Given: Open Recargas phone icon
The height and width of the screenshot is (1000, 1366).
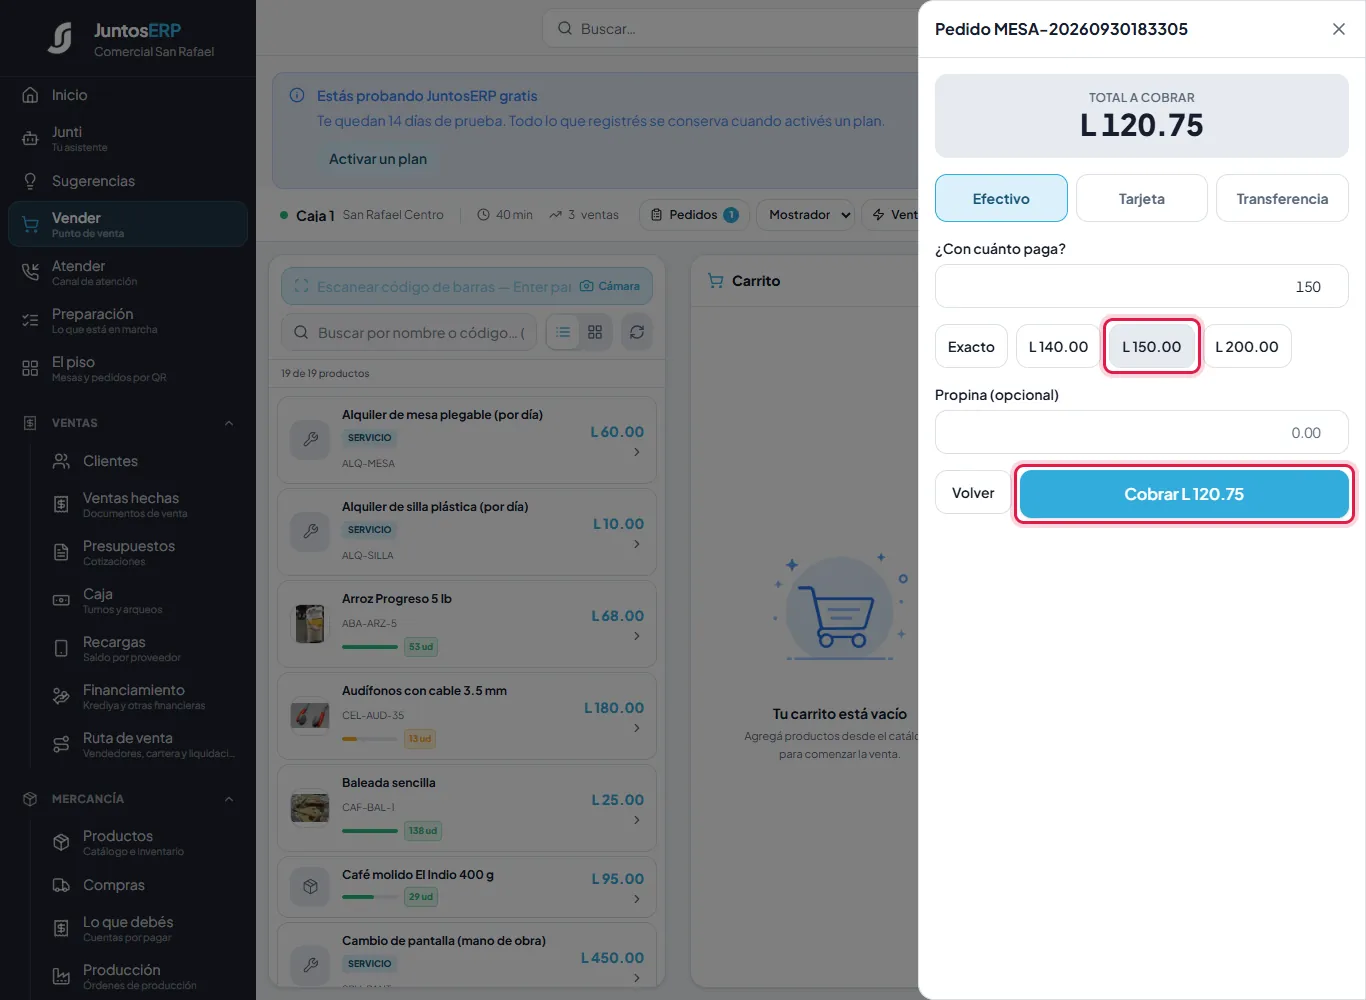Looking at the screenshot, I should point(61,648).
